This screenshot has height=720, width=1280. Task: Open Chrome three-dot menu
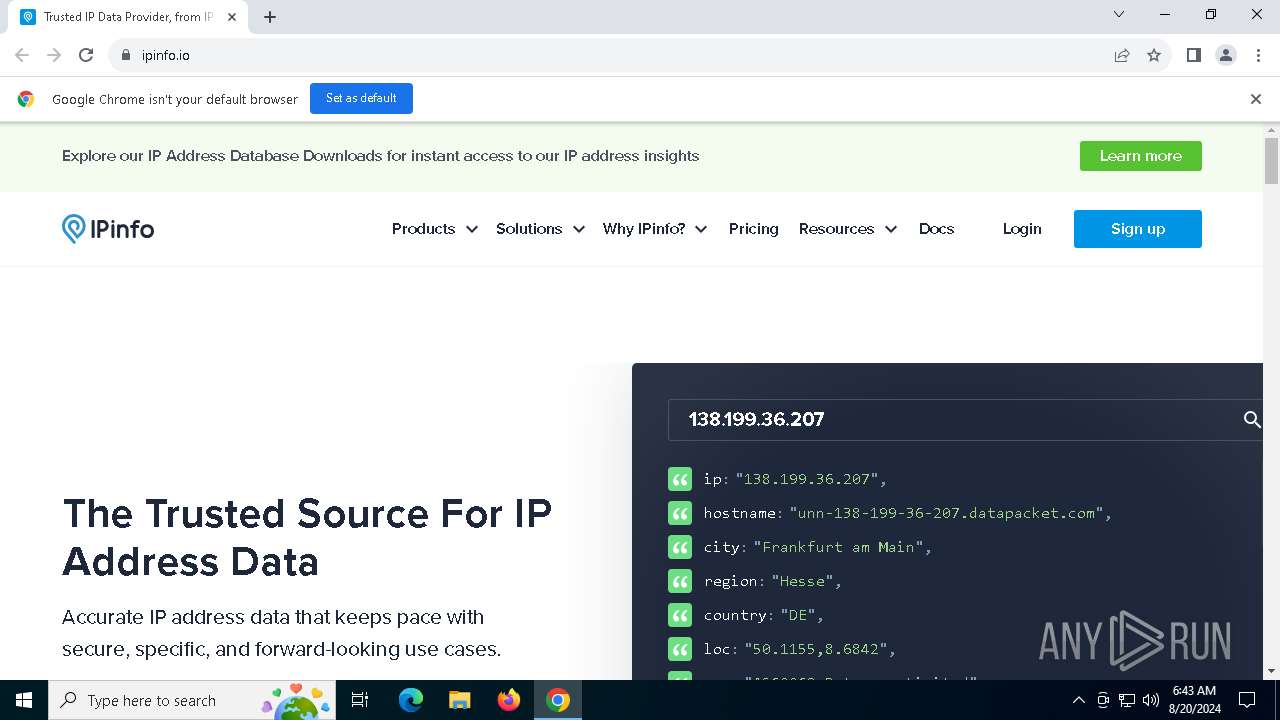pyautogui.click(x=1259, y=55)
